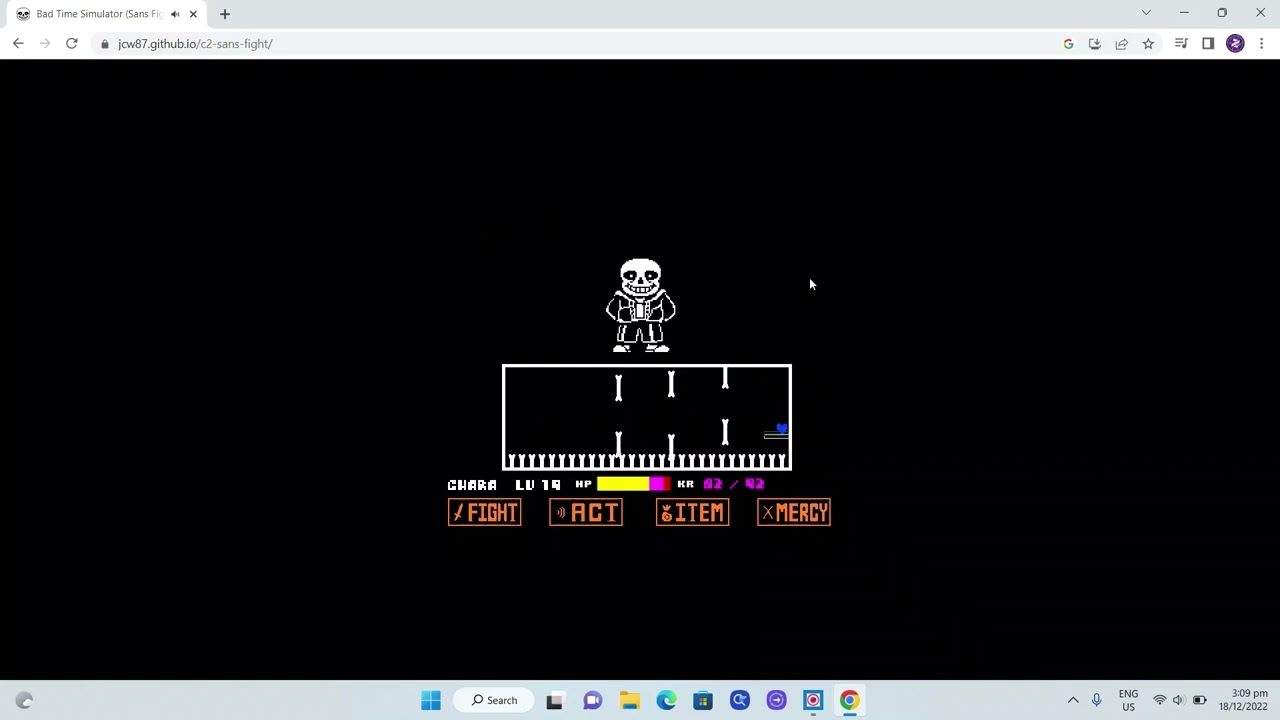Open the screen recorder taskbar icon
Screen dimensions: 1280x720
813,700
